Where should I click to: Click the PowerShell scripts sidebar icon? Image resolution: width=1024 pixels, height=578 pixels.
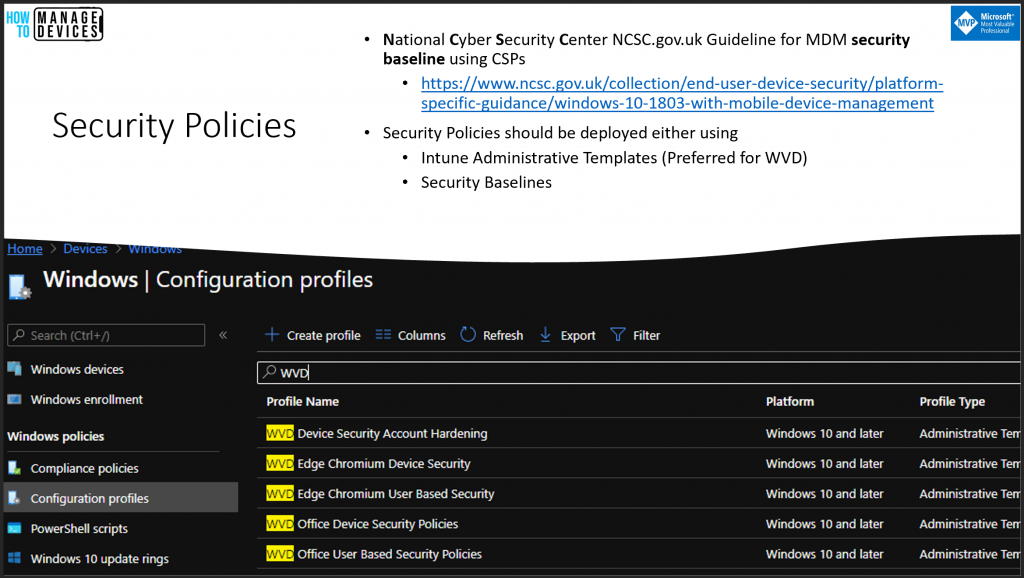click(14, 528)
